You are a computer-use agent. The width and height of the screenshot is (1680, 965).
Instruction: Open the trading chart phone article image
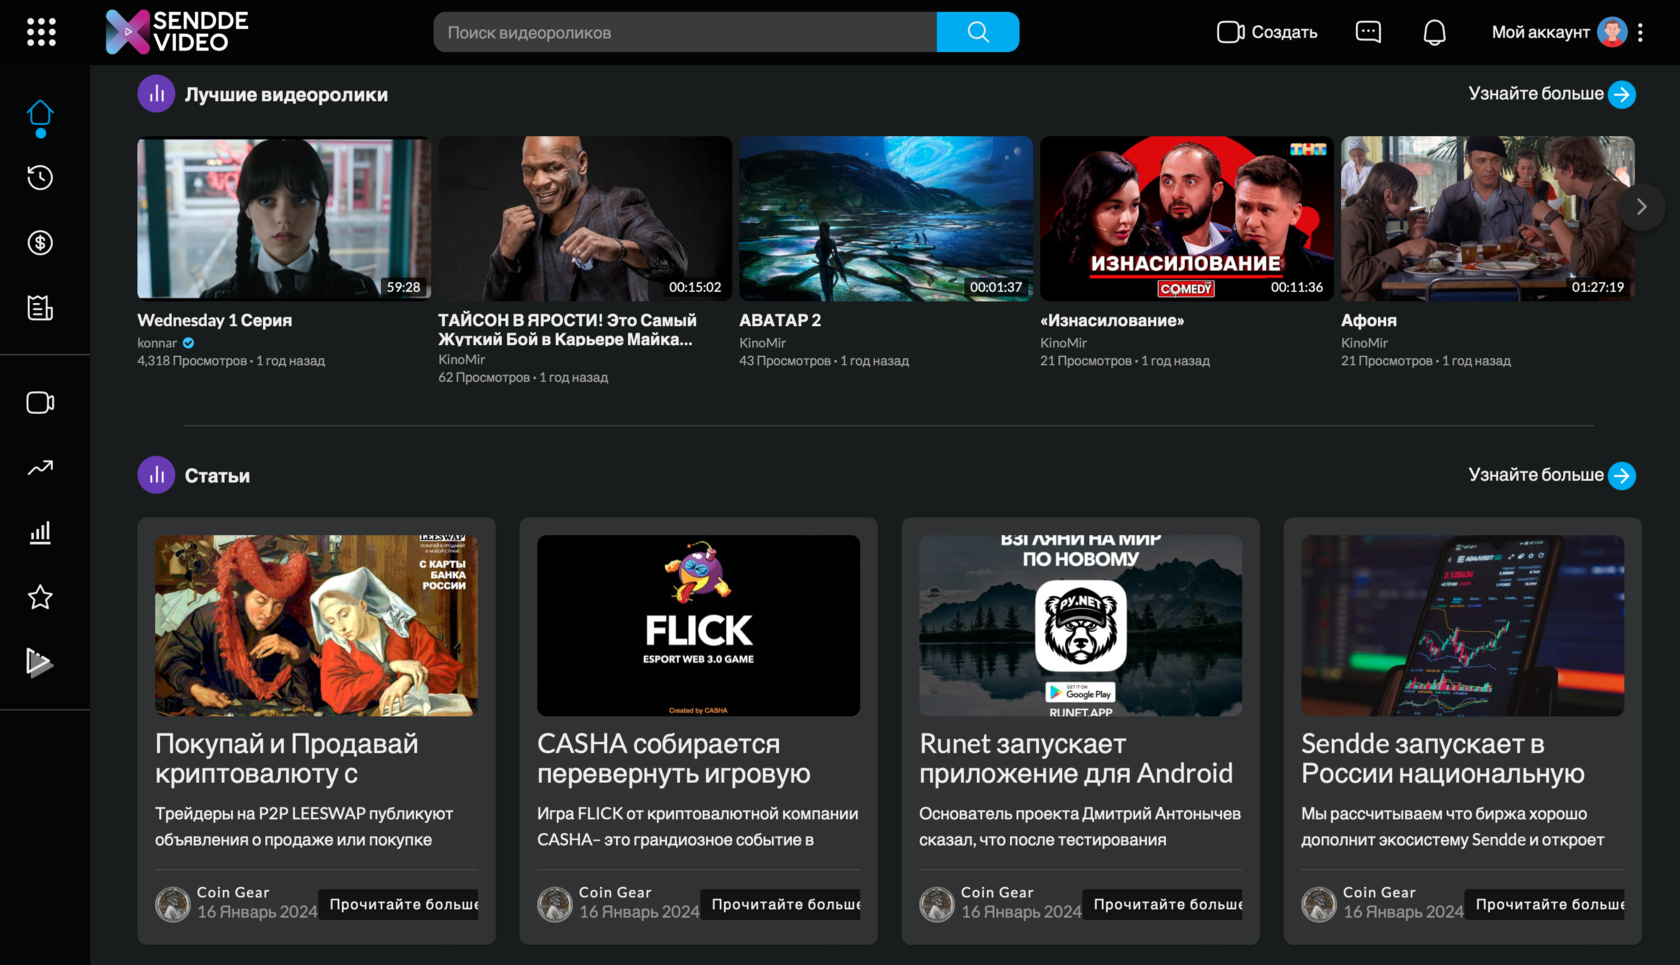tap(1463, 625)
